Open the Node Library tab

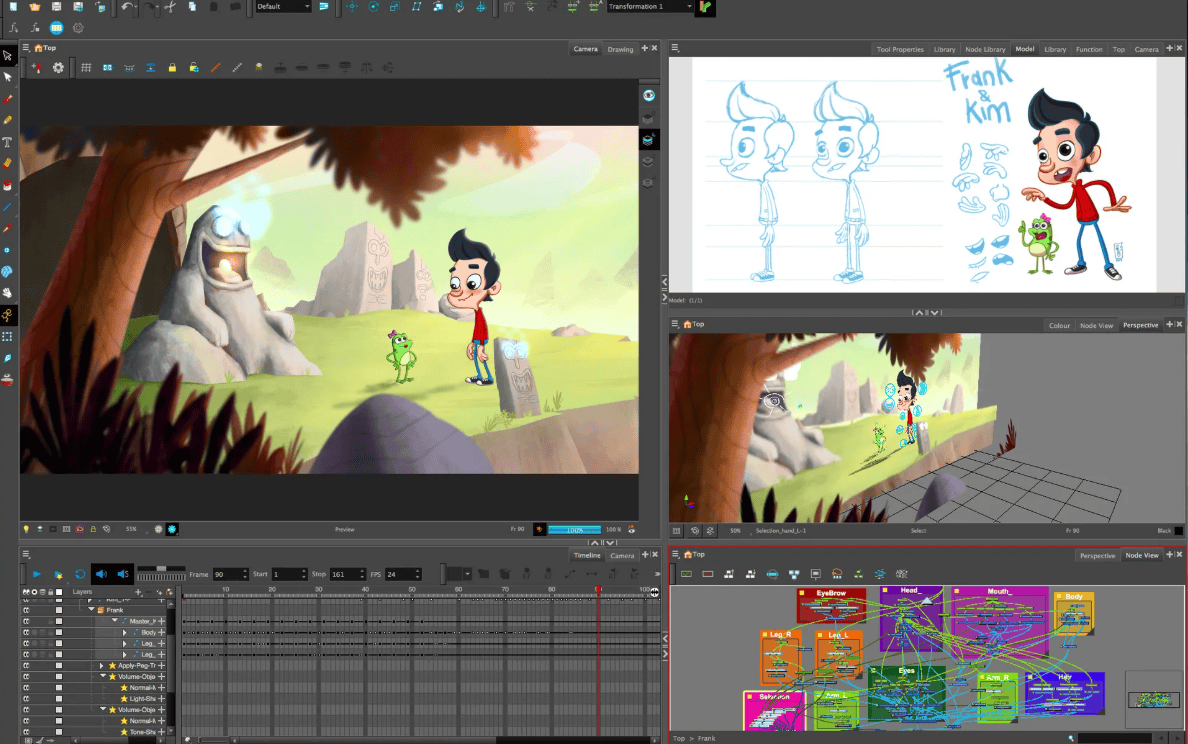[985, 49]
